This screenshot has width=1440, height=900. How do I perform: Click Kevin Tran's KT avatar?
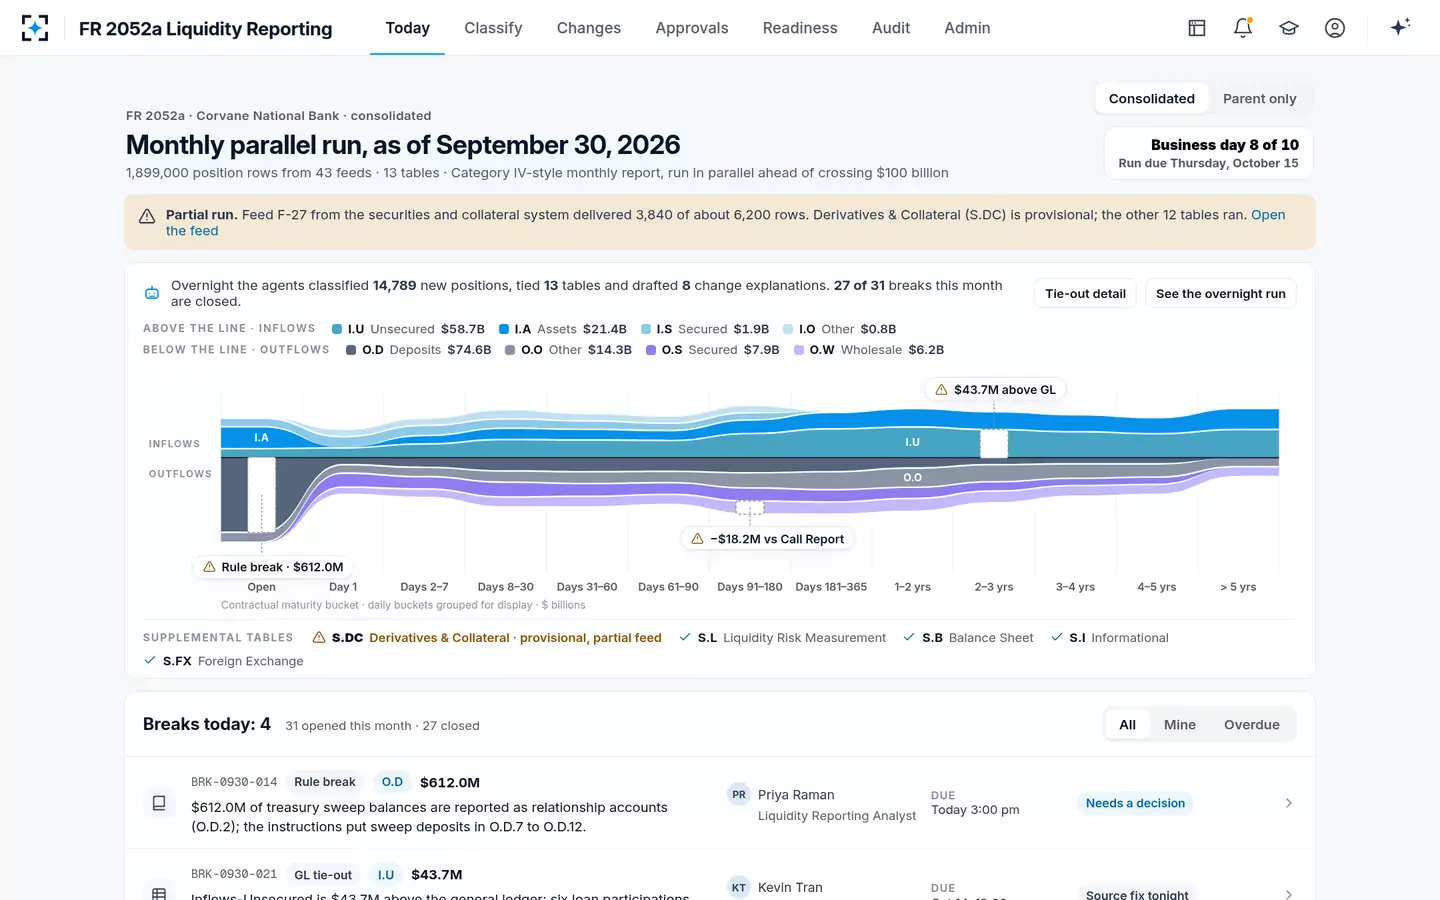[x=739, y=887]
